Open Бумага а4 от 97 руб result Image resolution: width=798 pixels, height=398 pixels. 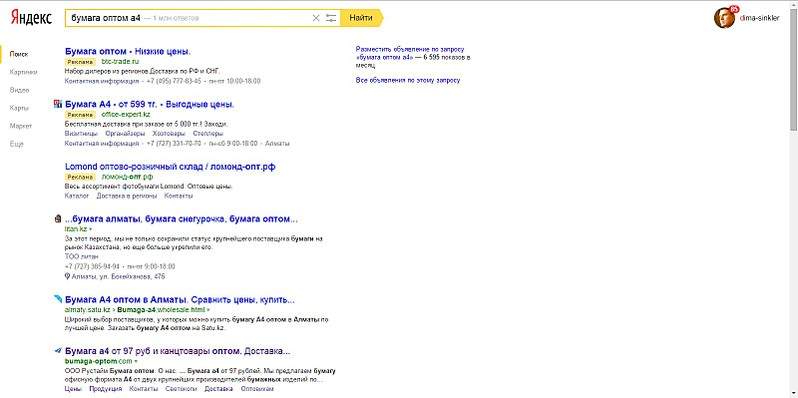coord(178,351)
